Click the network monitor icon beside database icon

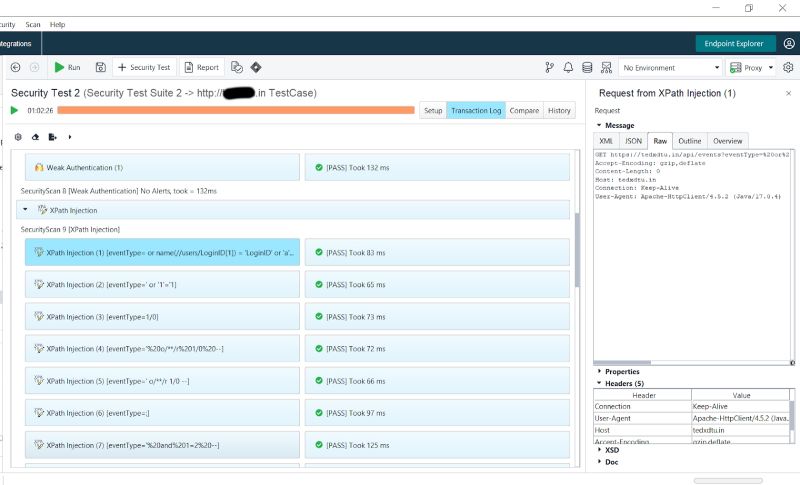[x=606, y=67]
